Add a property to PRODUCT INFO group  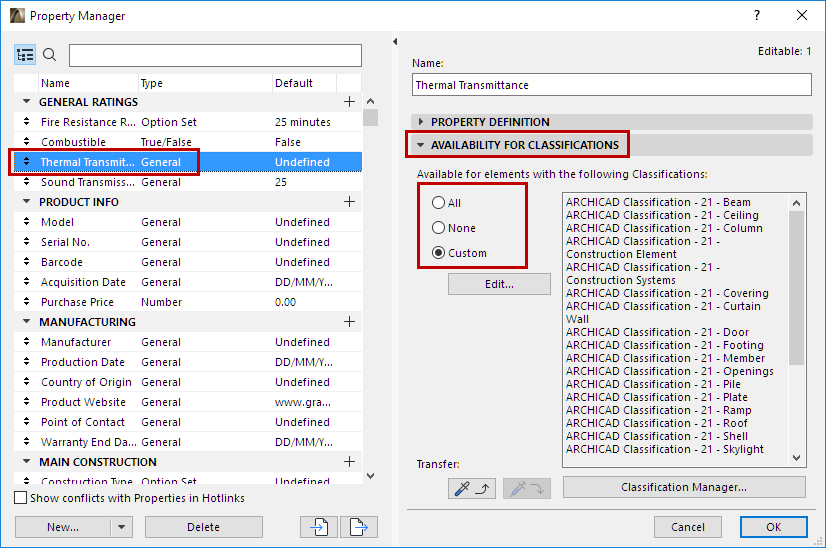[x=349, y=202]
